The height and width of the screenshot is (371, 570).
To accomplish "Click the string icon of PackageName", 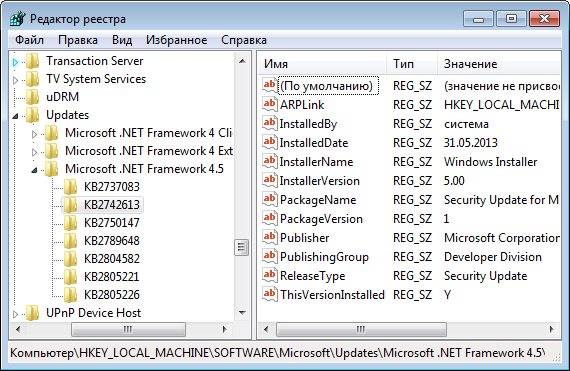I will coord(269,199).
